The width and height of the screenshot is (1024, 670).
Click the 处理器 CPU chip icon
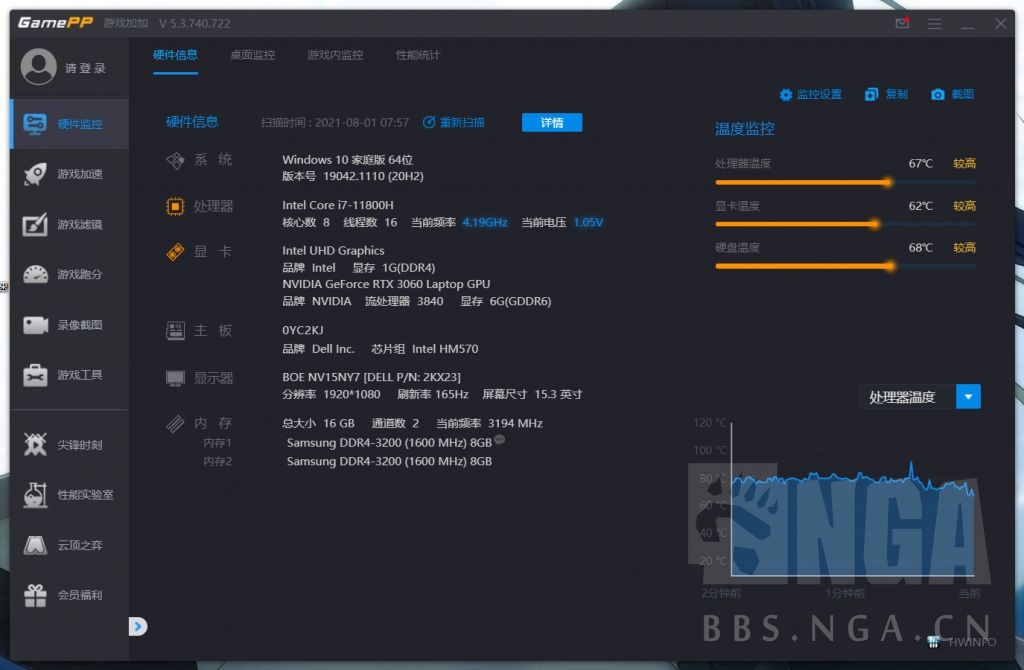[x=175, y=206]
